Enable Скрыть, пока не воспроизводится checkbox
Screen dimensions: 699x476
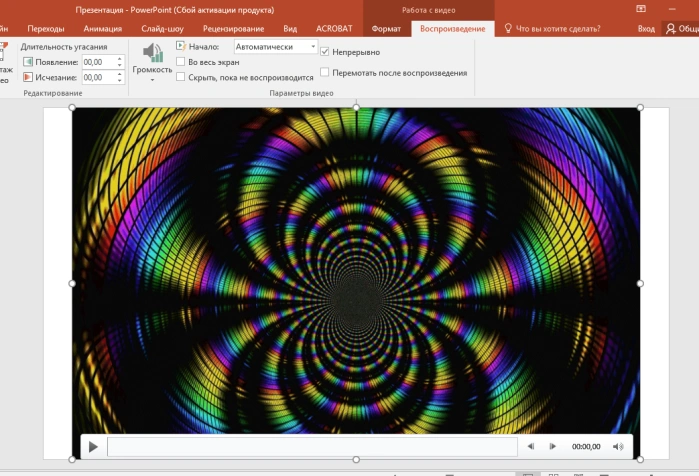181,77
